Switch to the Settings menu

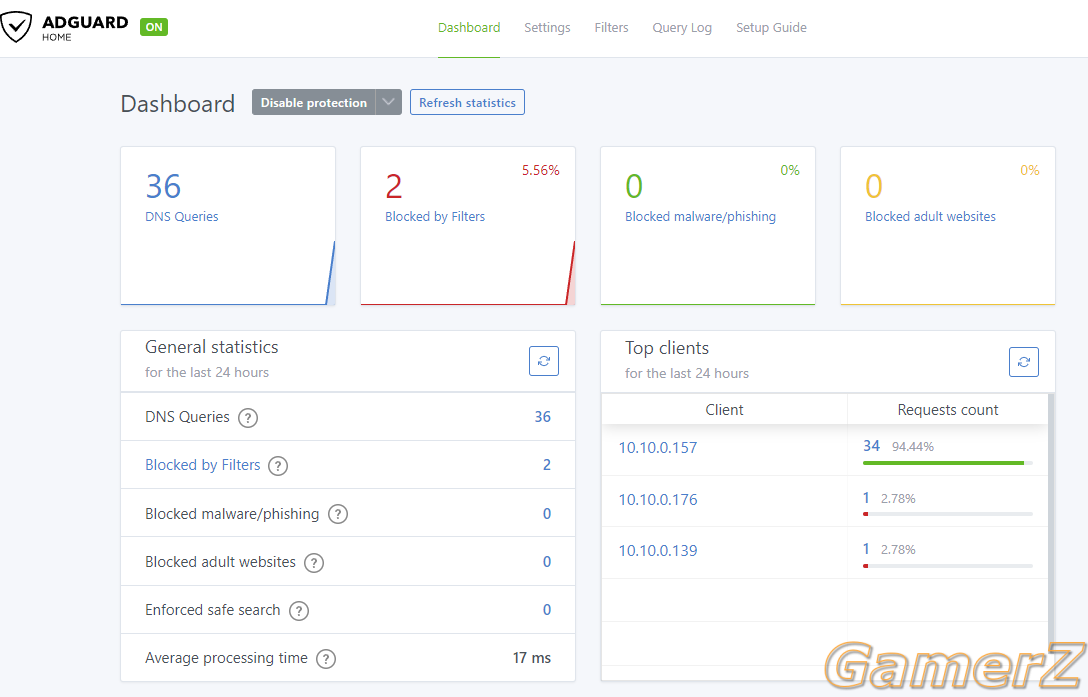tap(547, 28)
